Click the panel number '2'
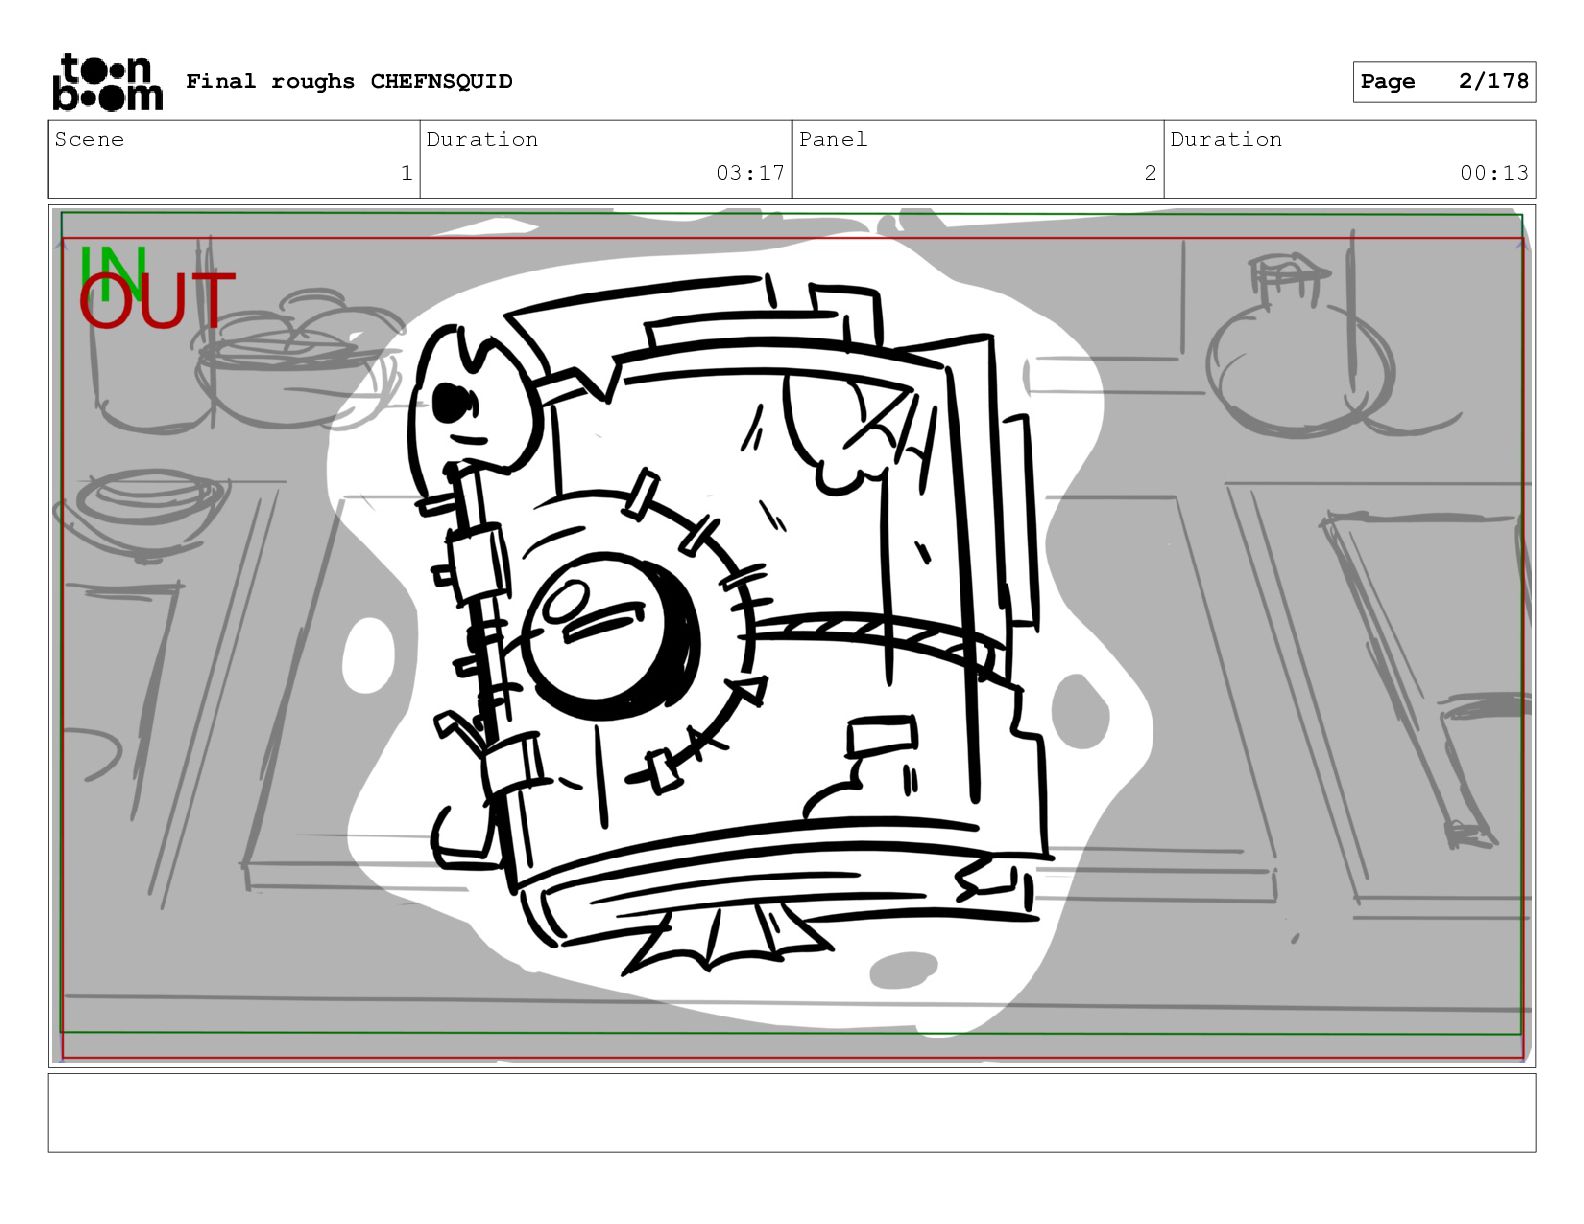 [1150, 173]
